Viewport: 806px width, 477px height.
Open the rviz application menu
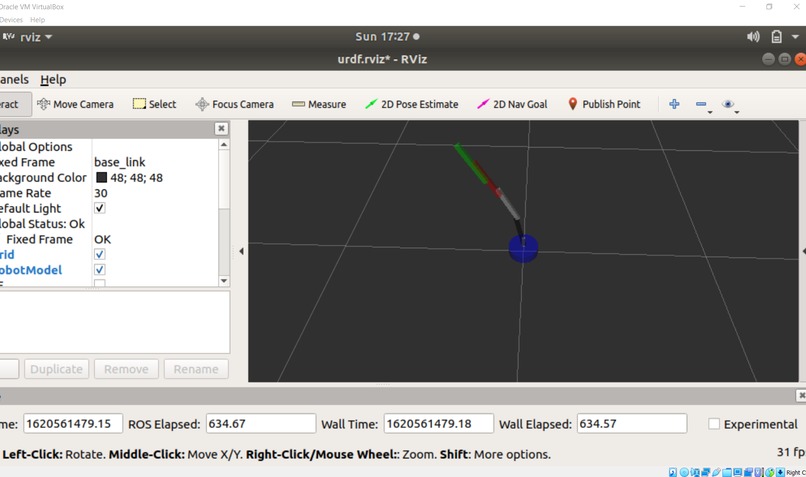(28, 37)
